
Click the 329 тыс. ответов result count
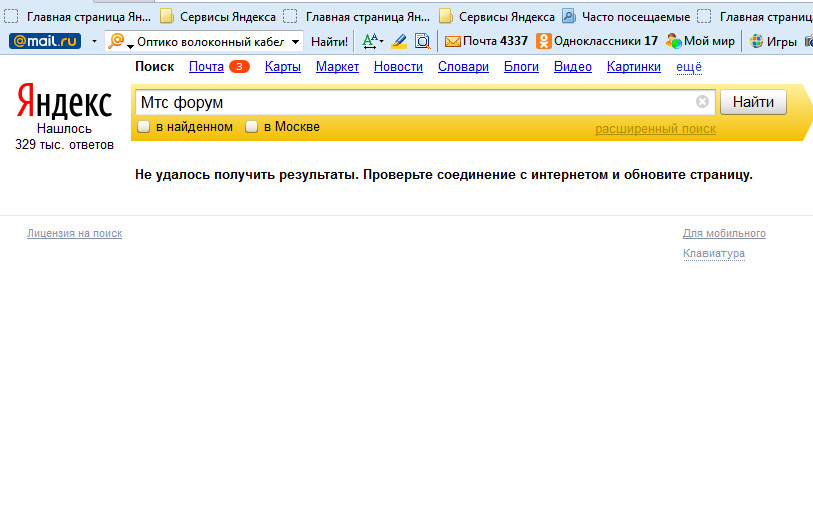64,145
